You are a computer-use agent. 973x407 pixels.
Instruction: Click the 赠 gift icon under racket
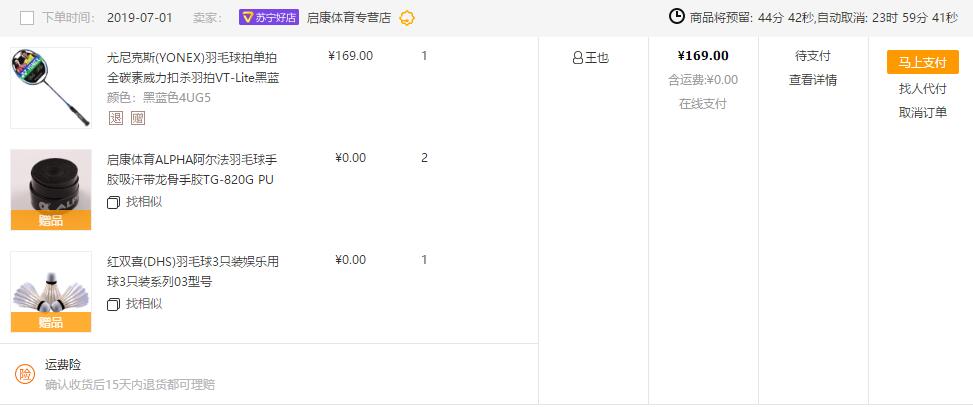138,119
